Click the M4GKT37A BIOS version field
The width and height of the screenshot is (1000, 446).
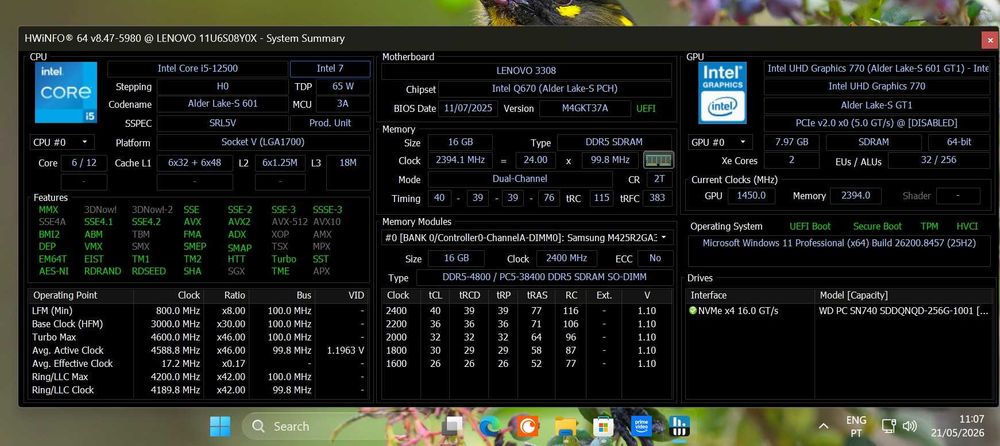point(585,108)
